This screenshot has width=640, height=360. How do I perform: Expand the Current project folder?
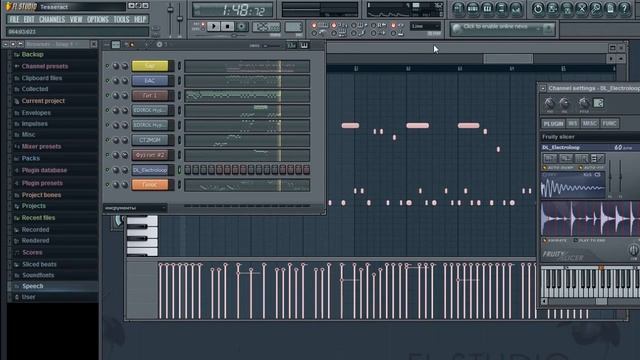43,101
